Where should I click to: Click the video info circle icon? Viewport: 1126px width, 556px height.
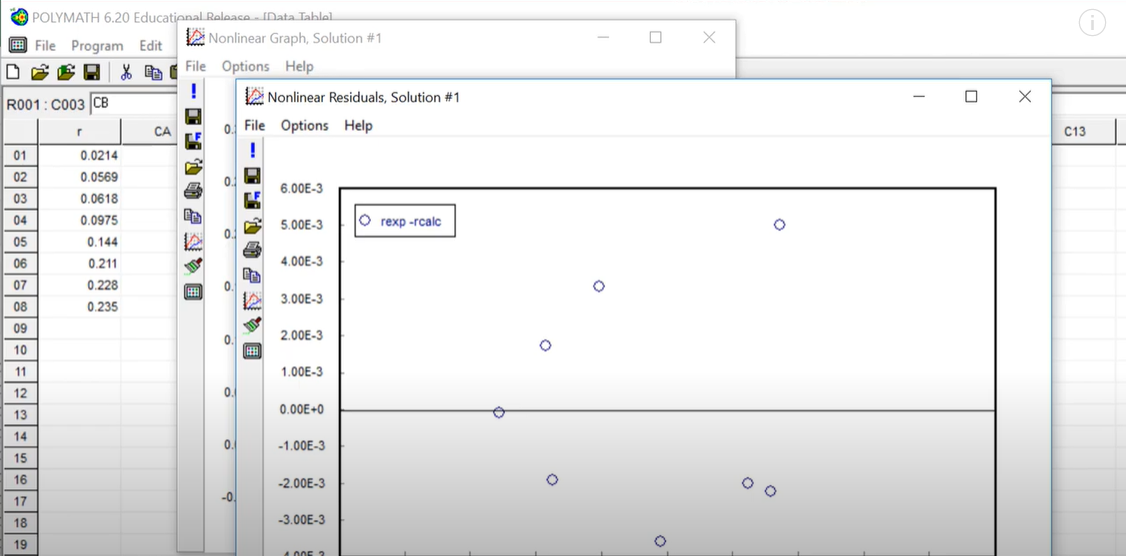pyautogui.click(x=1092, y=23)
